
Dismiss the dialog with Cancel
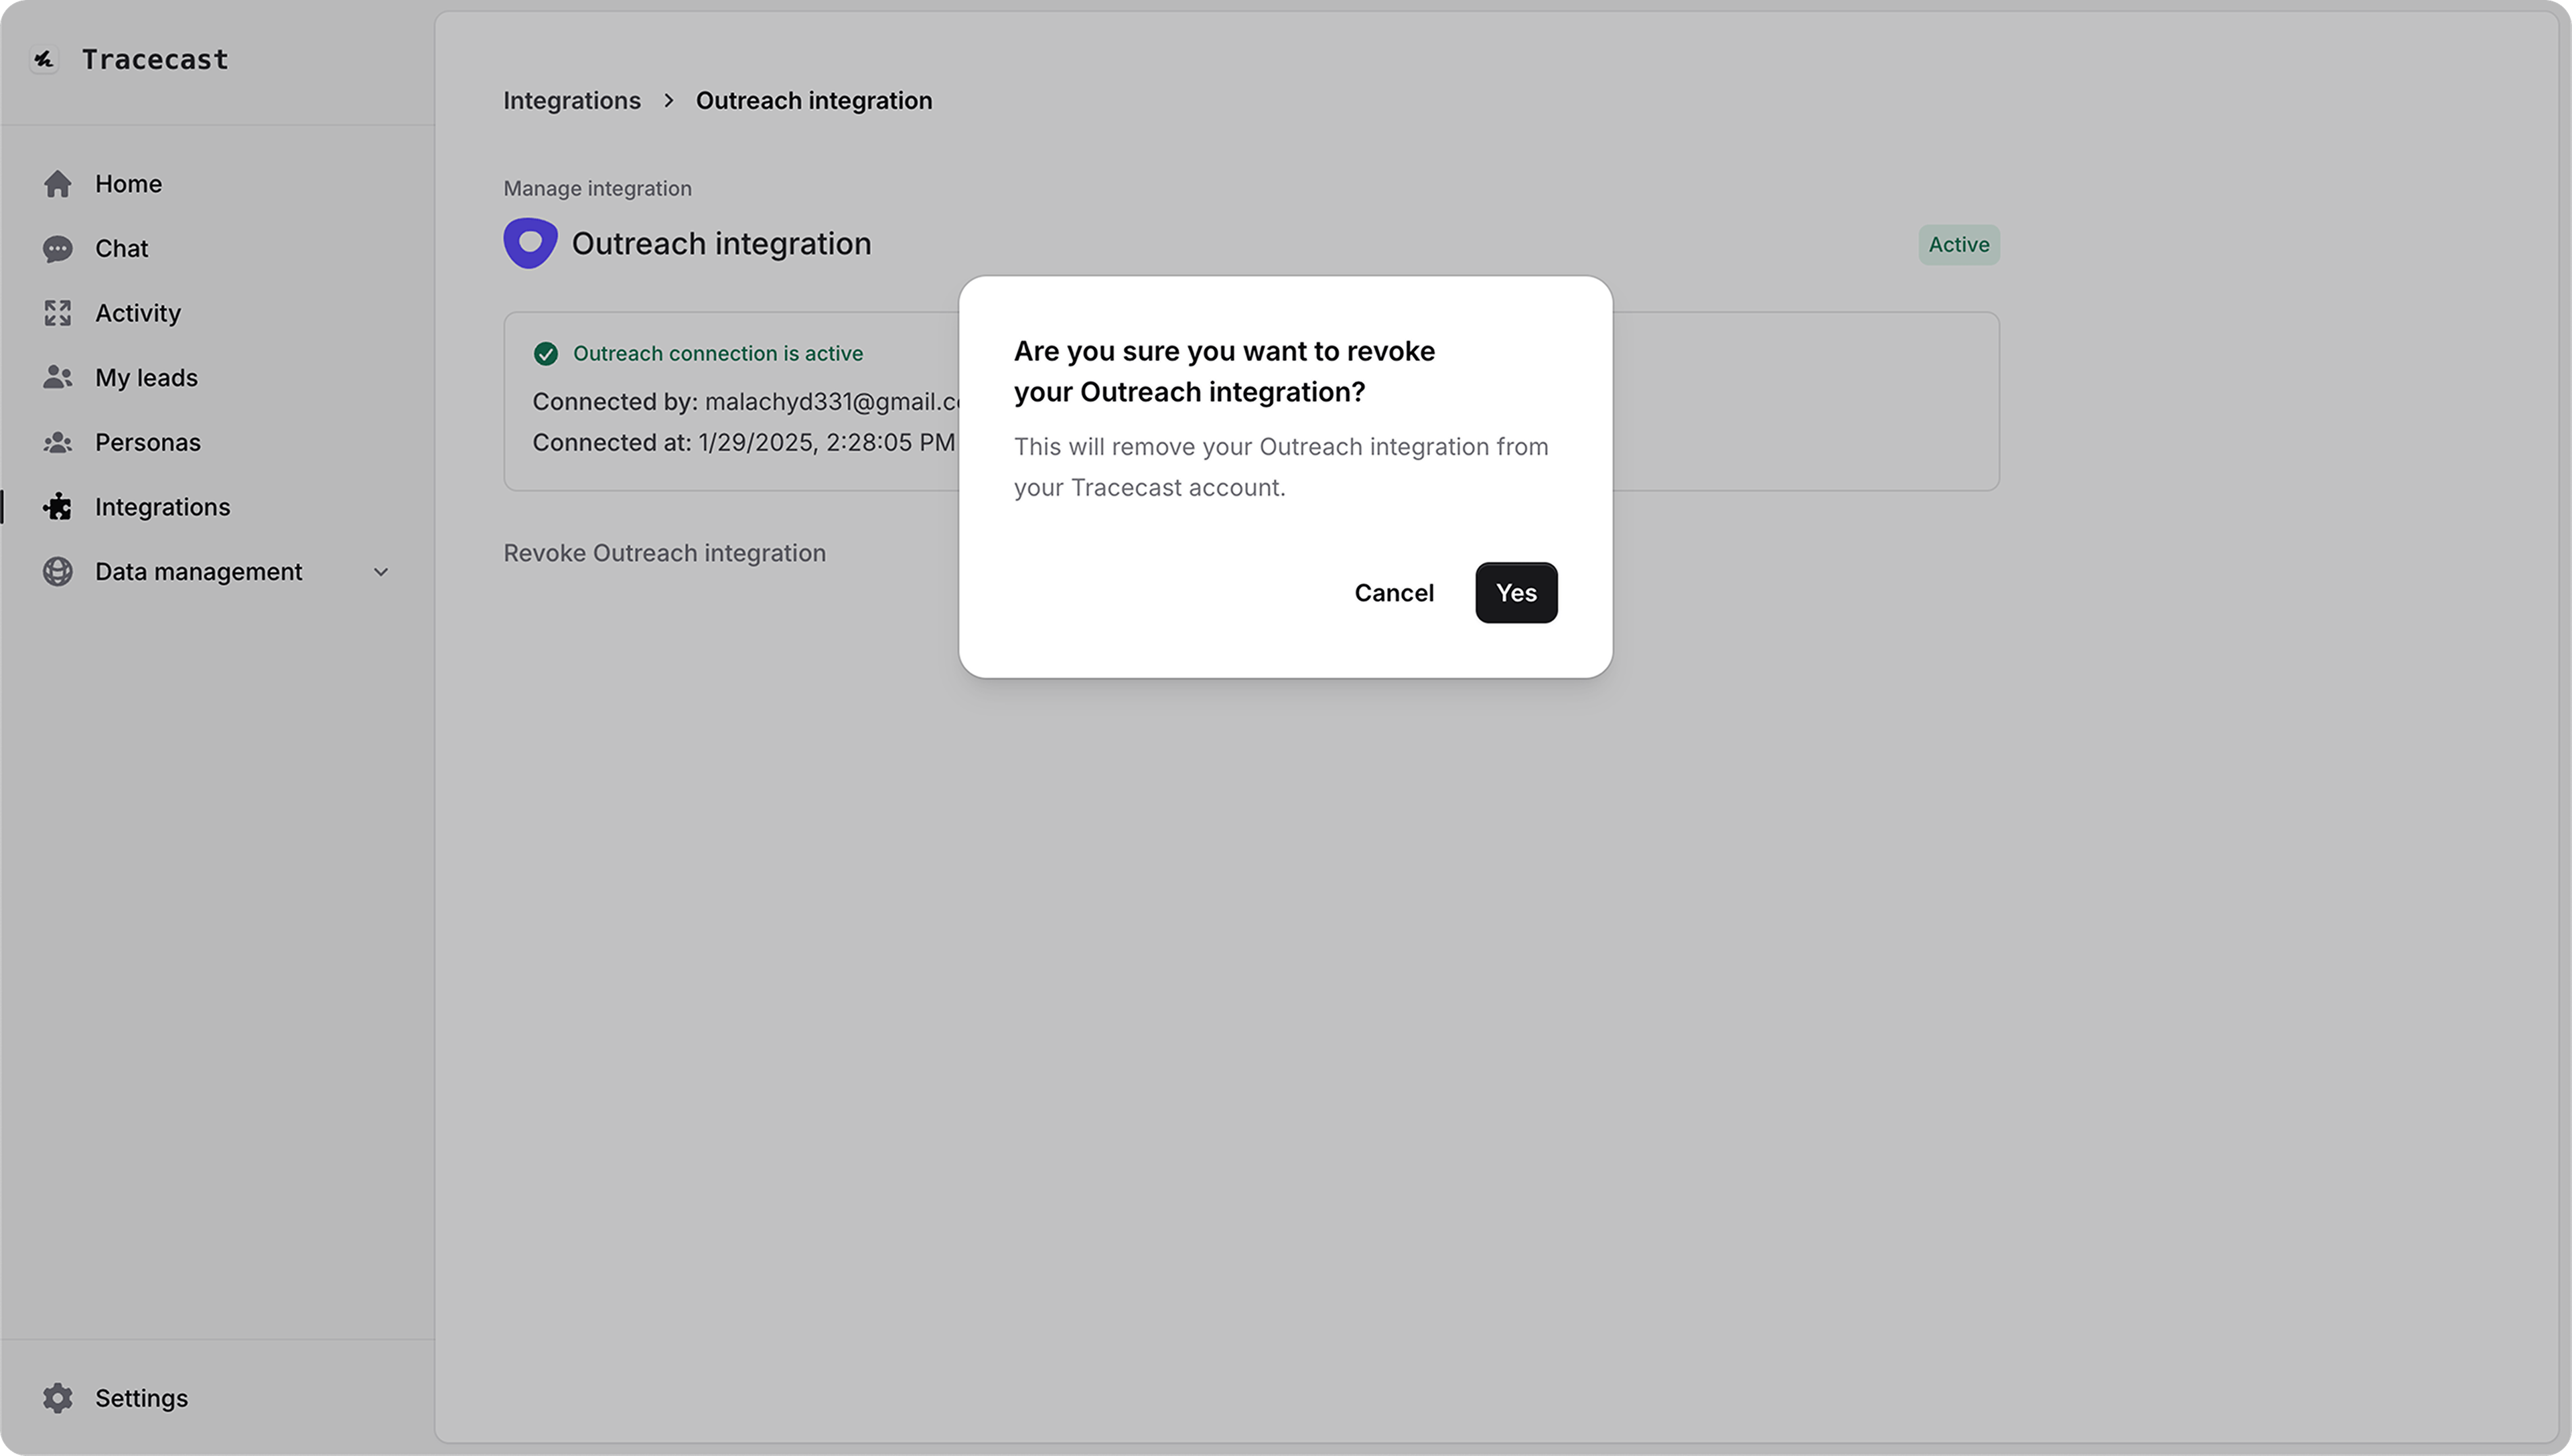click(x=1394, y=593)
